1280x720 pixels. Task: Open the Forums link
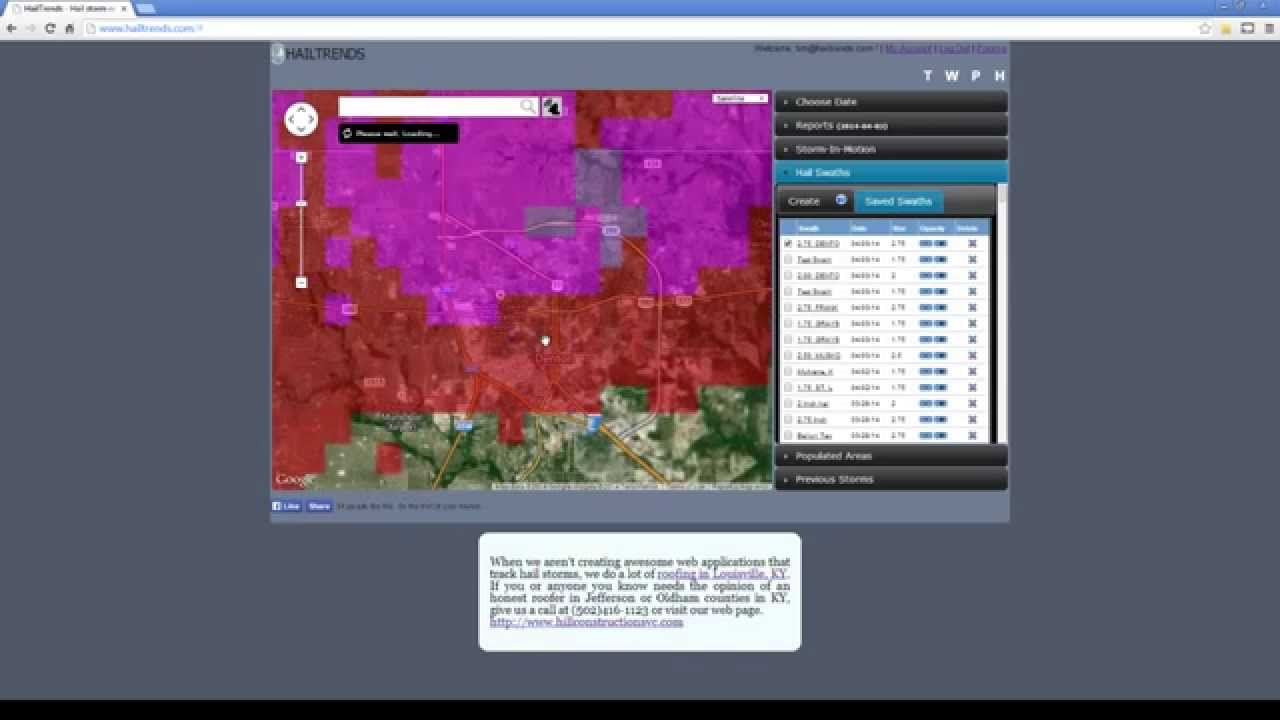tap(991, 48)
